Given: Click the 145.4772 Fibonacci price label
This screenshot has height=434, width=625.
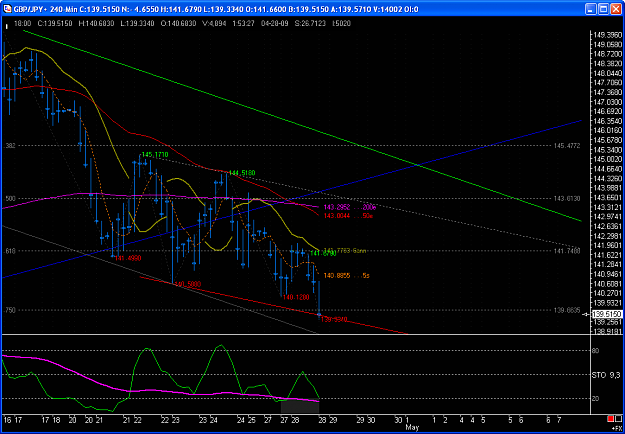Looking at the screenshot, I should tap(567, 146).
